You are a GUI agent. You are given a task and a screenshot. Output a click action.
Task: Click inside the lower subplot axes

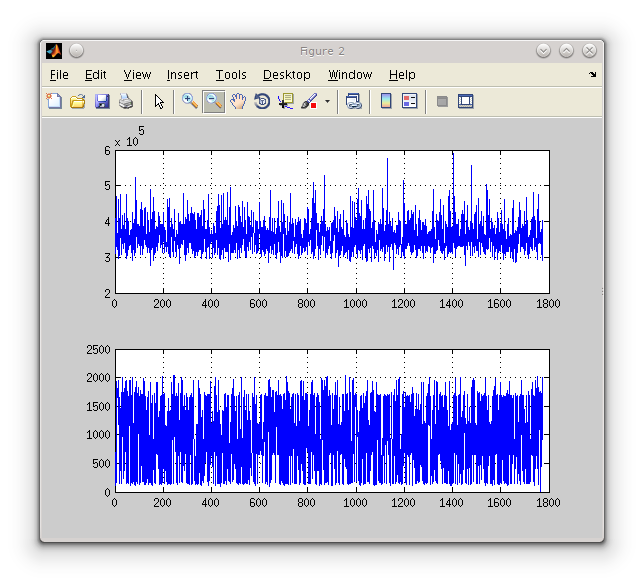[x=331, y=420]
